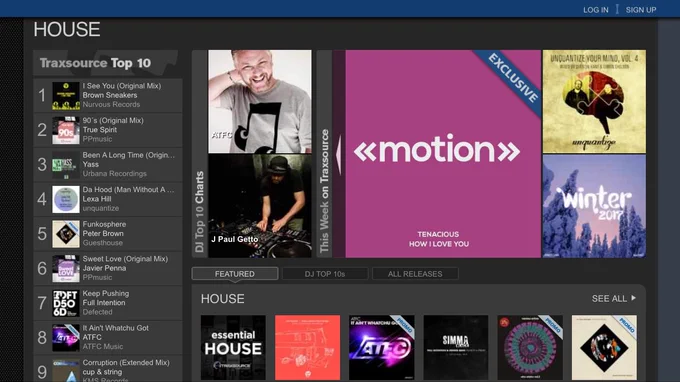Open artist cup & string

pos(102,372)
